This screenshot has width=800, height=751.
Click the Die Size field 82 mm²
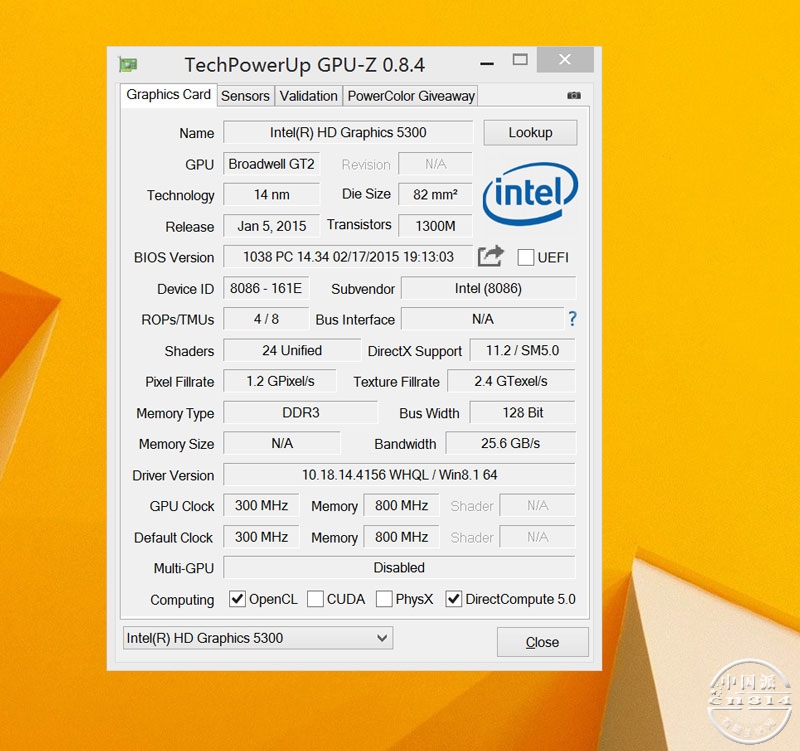click(x=435, y=194)
